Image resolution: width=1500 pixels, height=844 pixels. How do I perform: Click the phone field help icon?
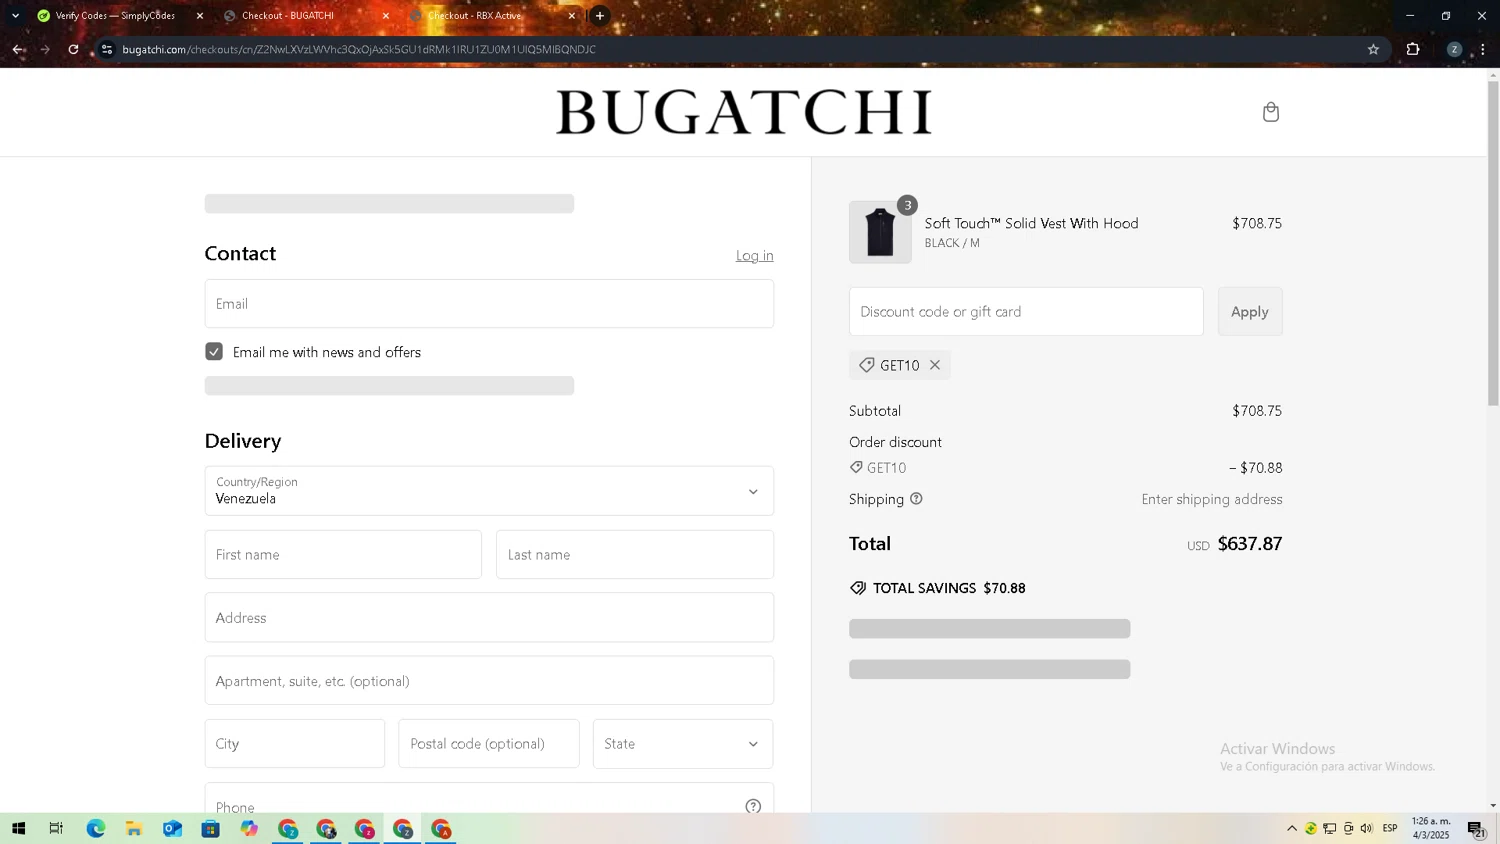[753, 806]
